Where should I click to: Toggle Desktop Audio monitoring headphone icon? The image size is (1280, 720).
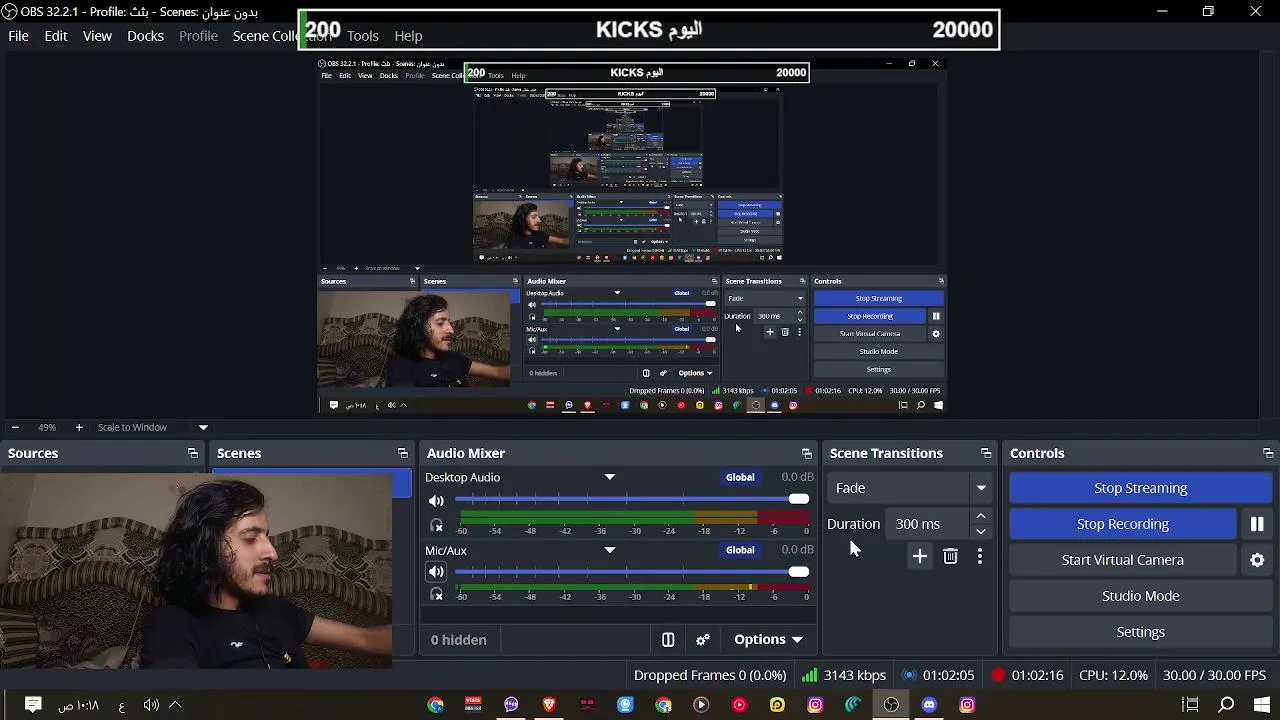pos(436,525)
